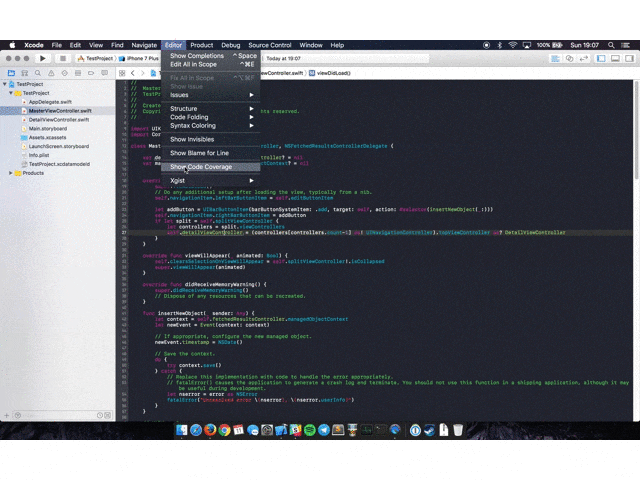Select LaunchScreen.storyboard in the navigator
The image size is (640, 480).
[x=59, y=146]
